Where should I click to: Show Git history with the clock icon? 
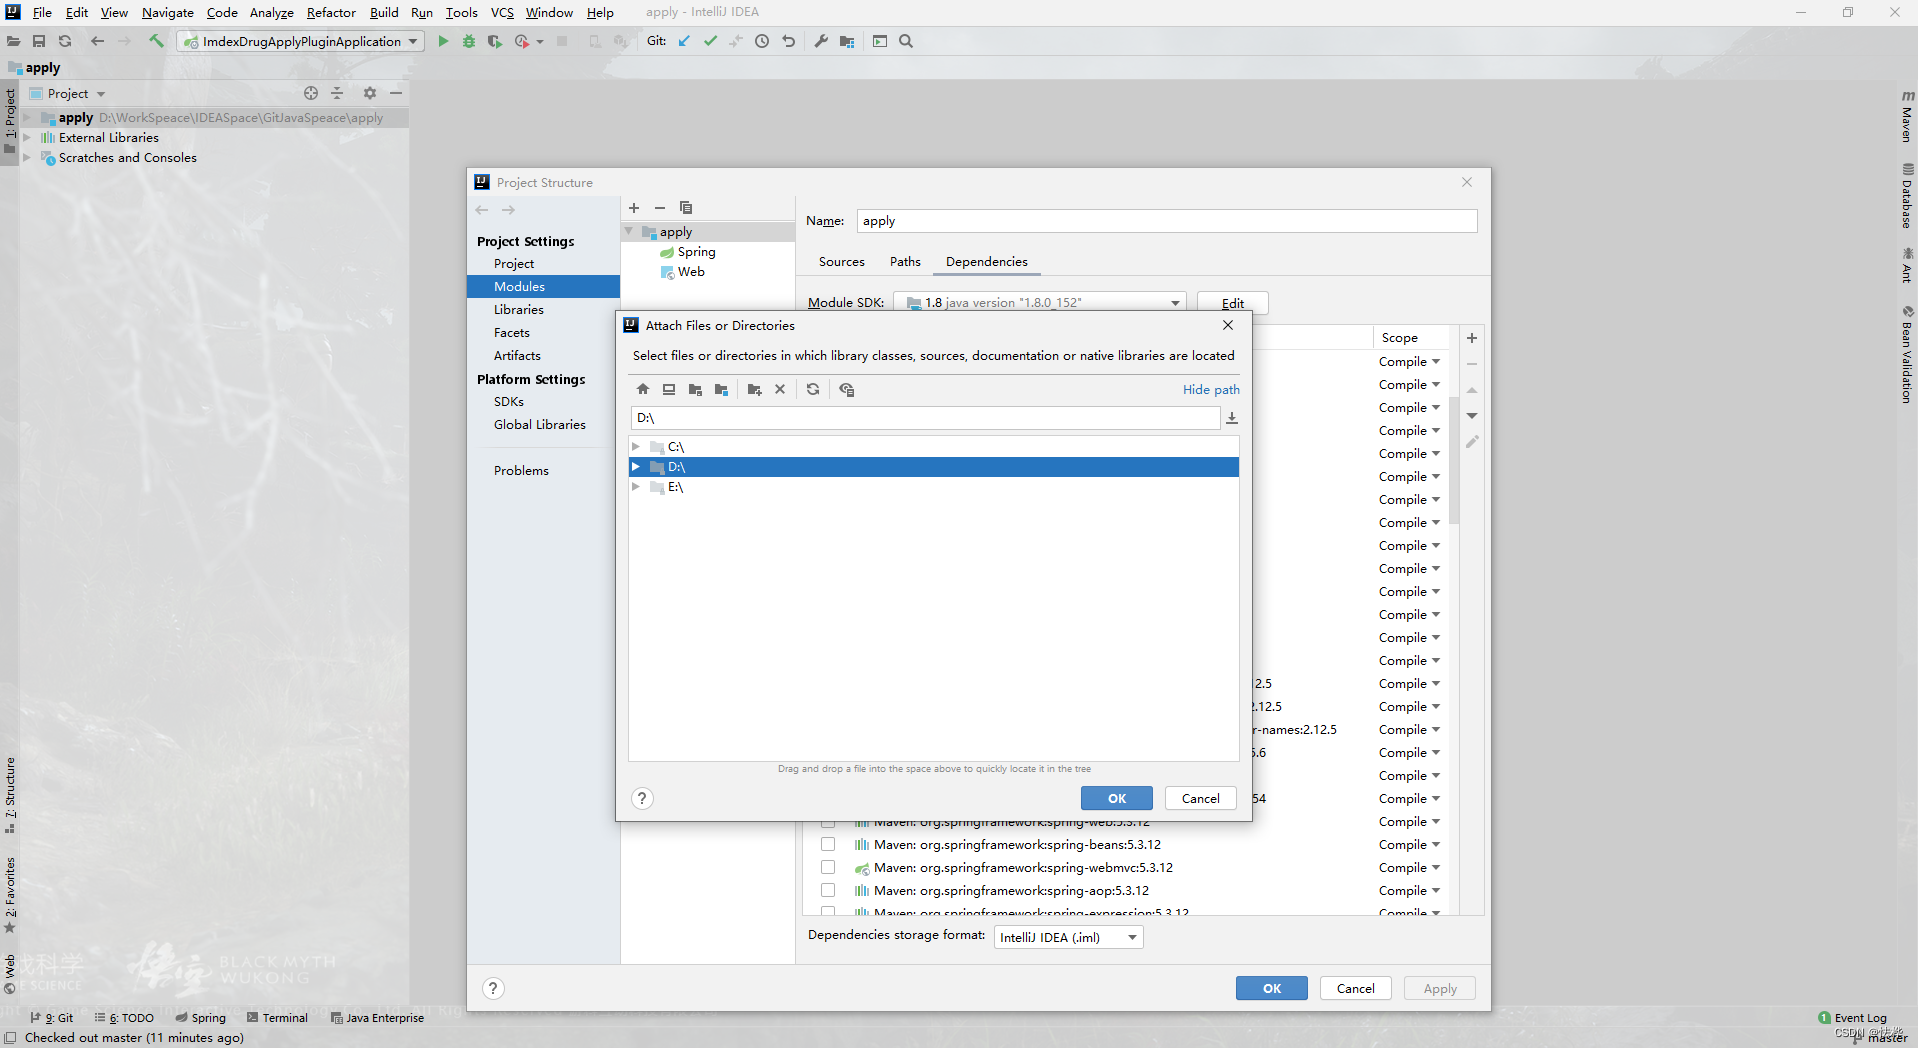click(x=762, y=41)
